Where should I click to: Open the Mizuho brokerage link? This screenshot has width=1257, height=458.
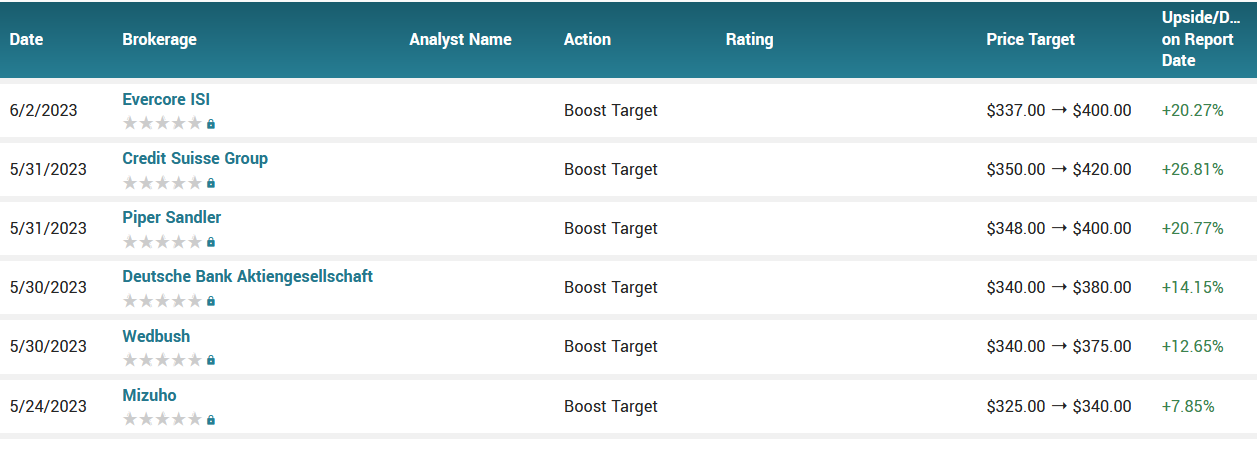149,395
